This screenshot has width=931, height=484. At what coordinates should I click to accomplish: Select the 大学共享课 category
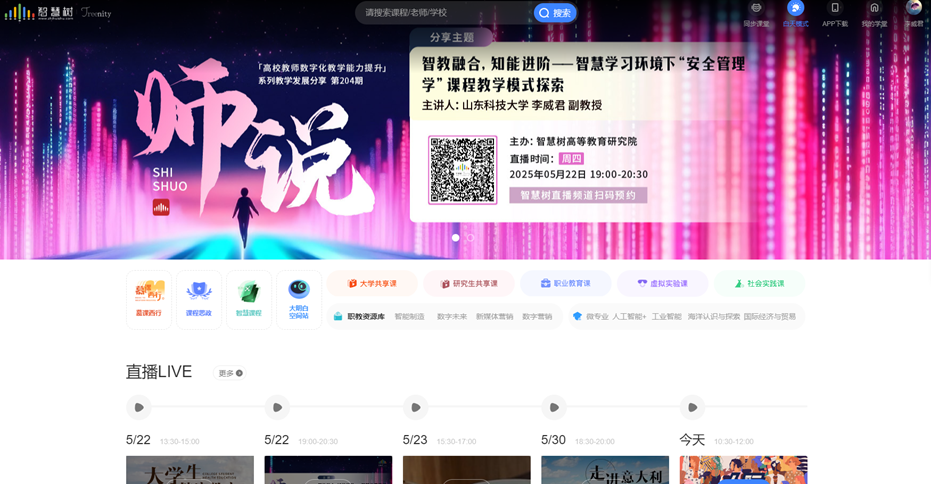point(372,284)
